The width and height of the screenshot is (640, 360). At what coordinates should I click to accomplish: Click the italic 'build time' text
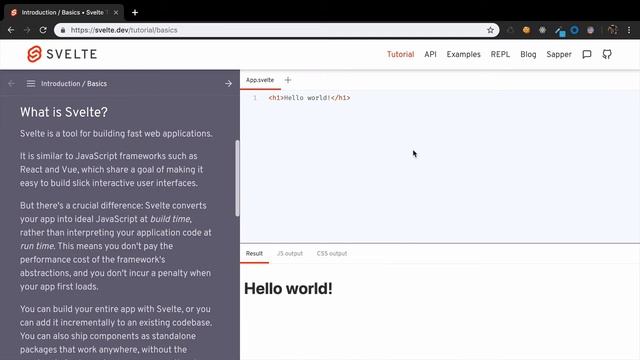170,219
